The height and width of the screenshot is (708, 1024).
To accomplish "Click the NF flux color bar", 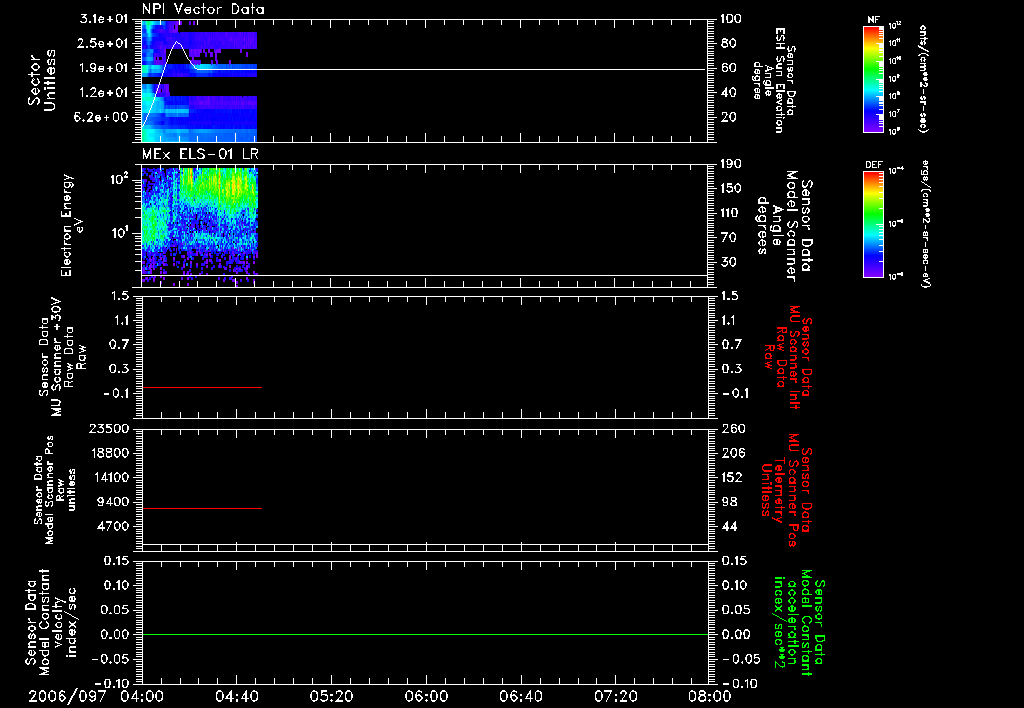I will 873,78.
